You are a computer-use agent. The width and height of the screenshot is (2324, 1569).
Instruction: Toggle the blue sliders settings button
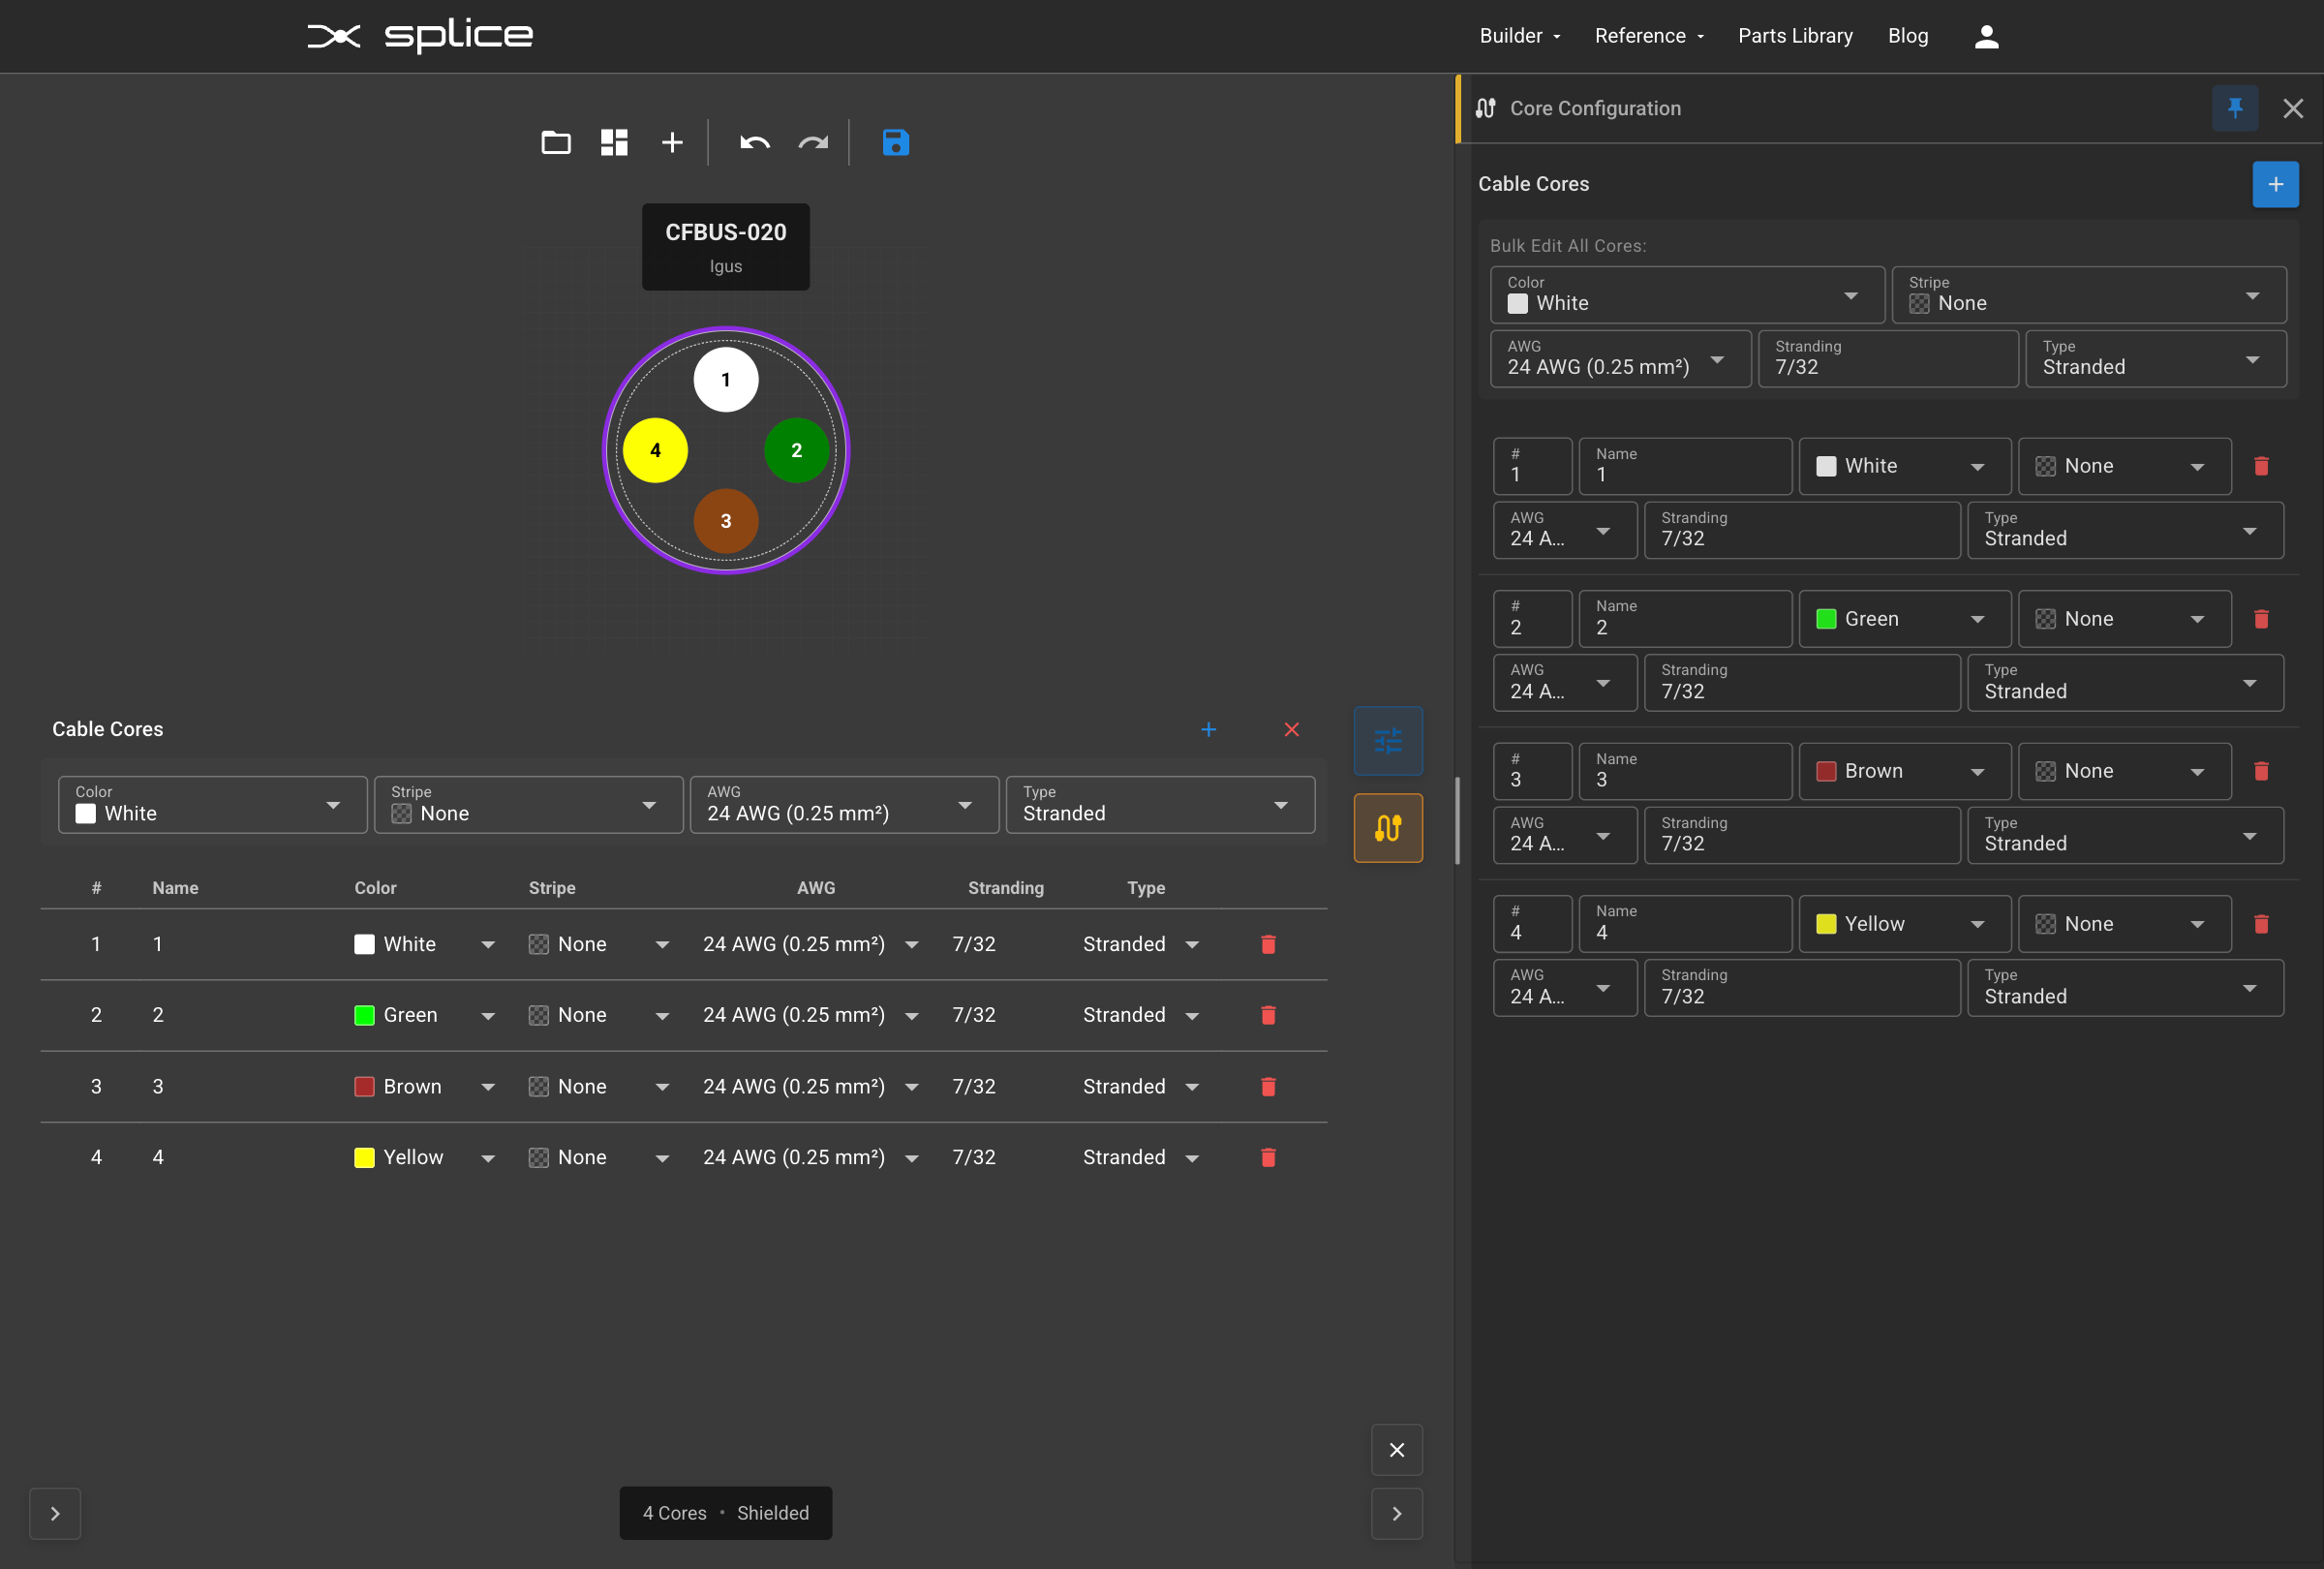[x=1387, y=741]
